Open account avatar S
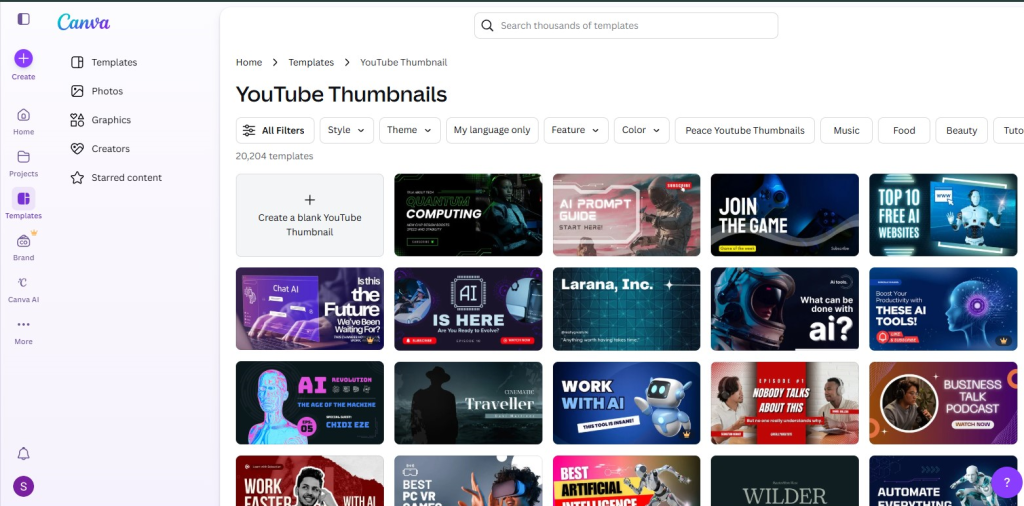 24,486
